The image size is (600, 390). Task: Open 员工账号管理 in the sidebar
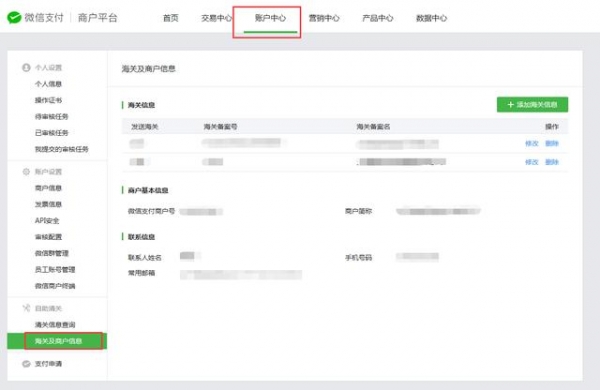(x=55, y=270)
